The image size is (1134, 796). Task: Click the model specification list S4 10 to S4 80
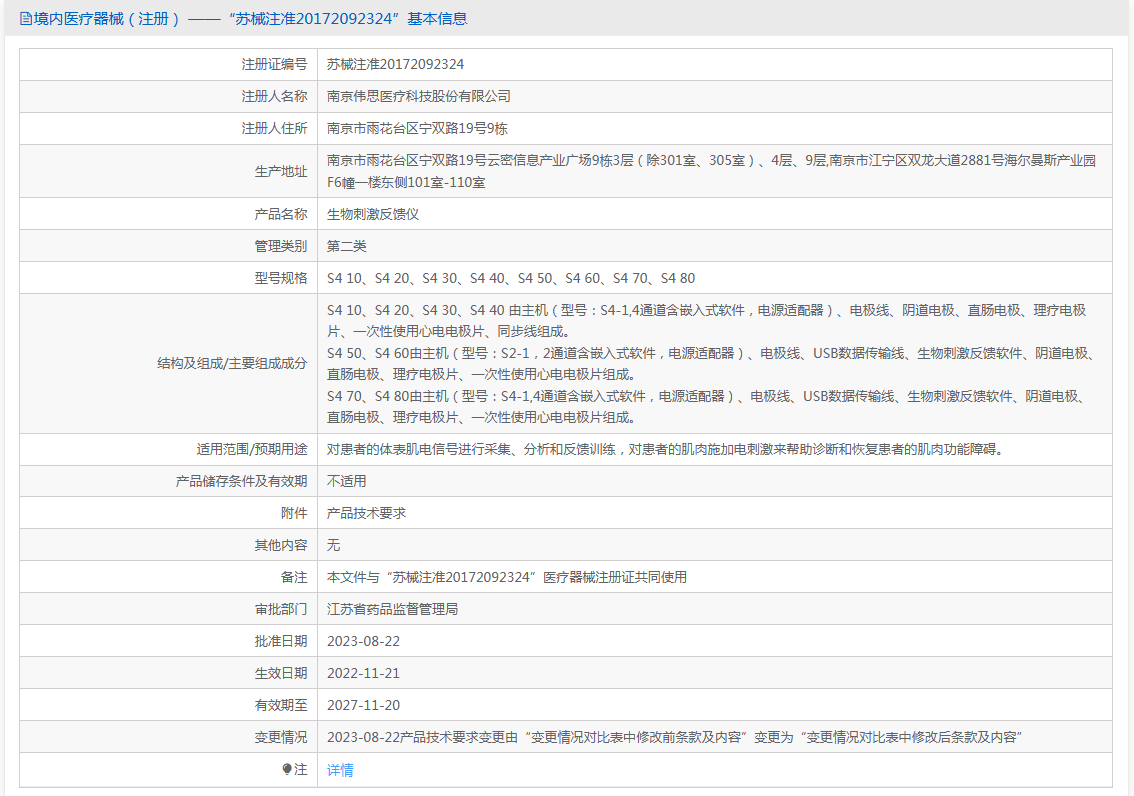tap(511, 278)
